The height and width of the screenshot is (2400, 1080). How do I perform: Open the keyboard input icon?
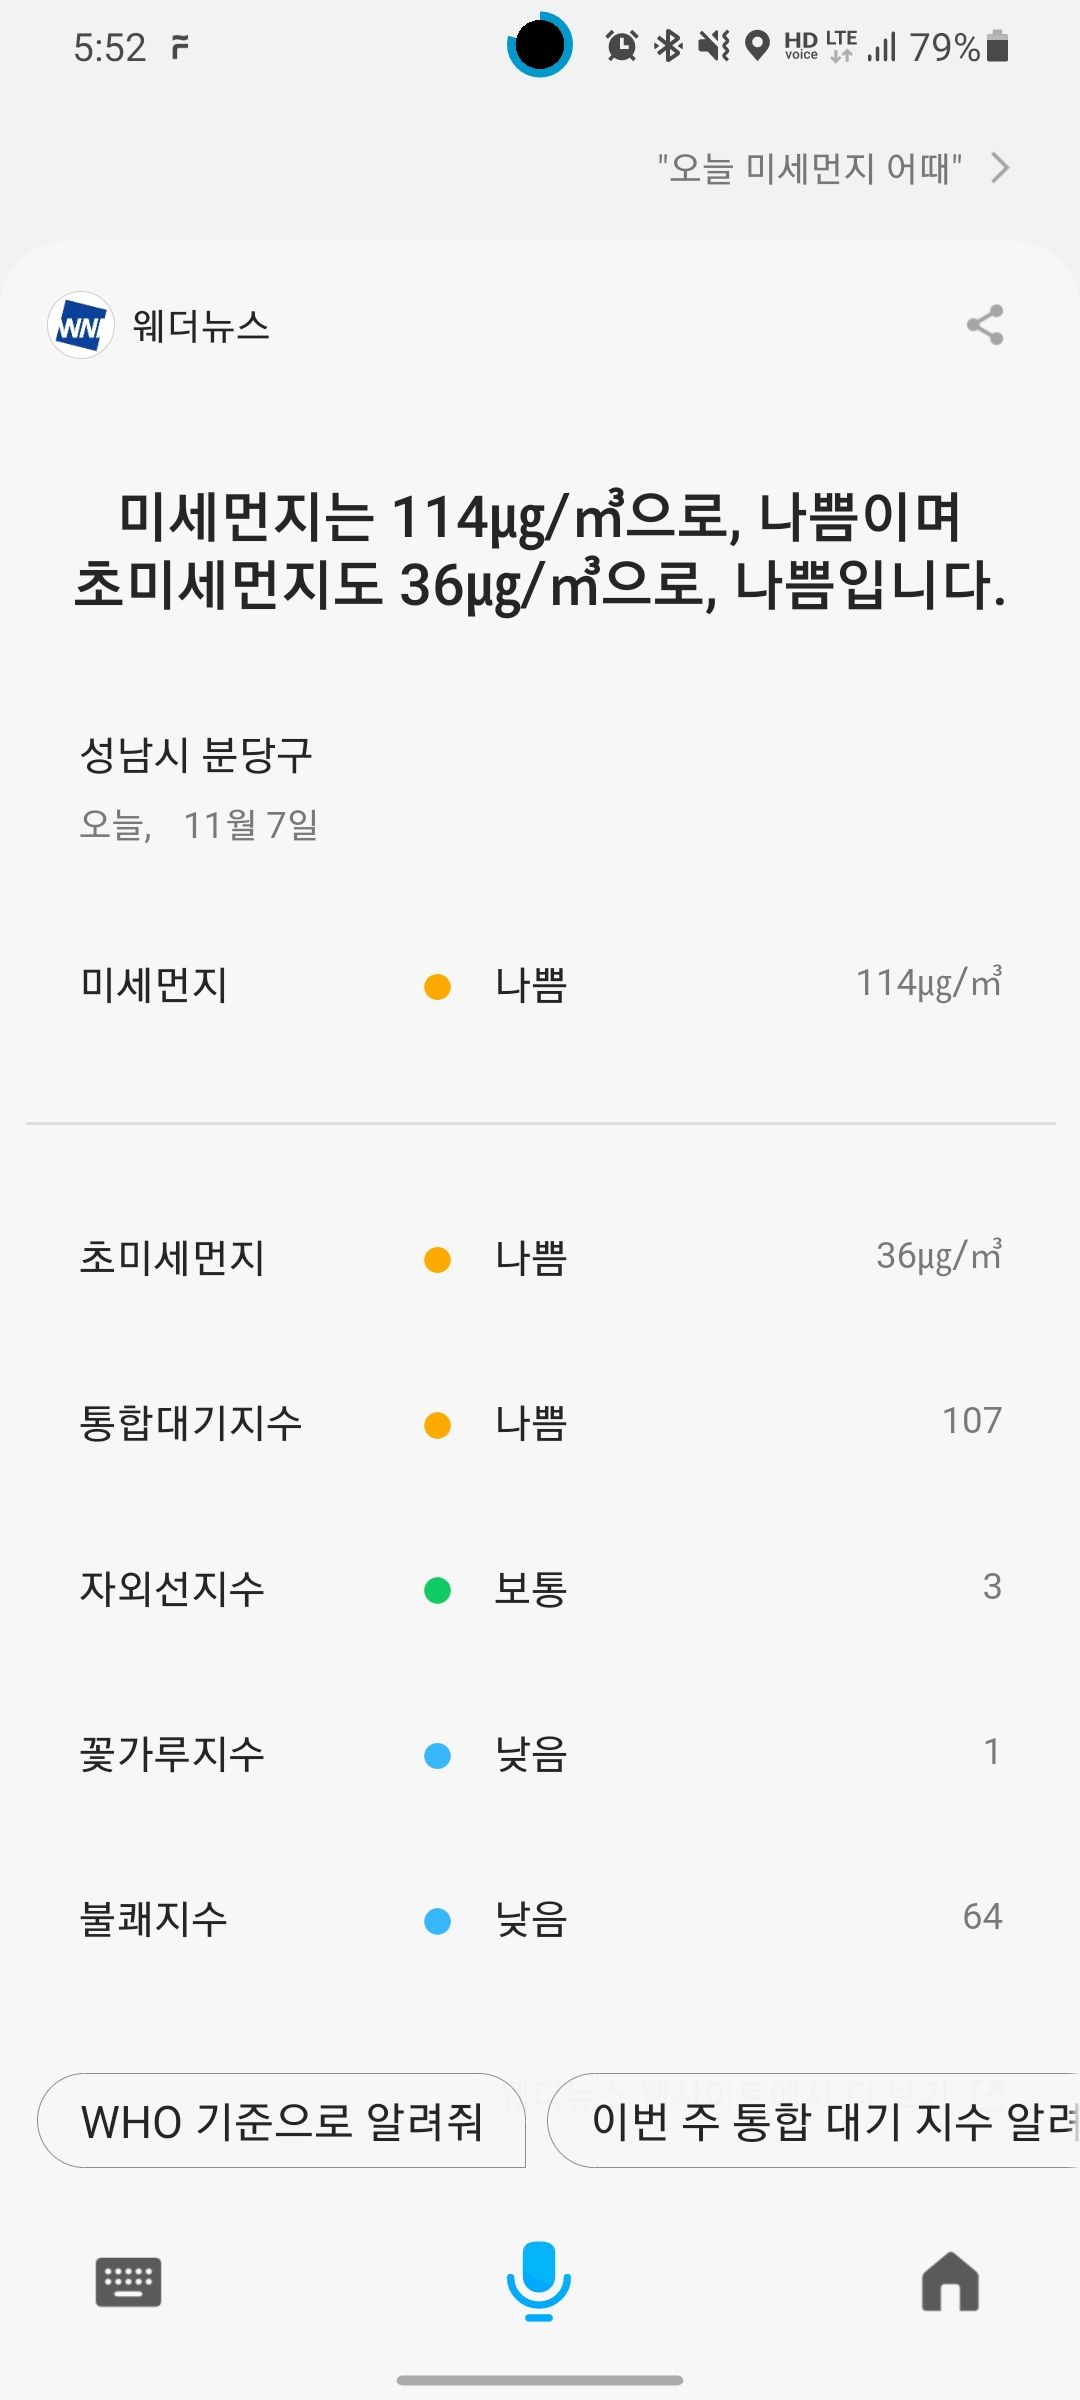point(128,2282)
